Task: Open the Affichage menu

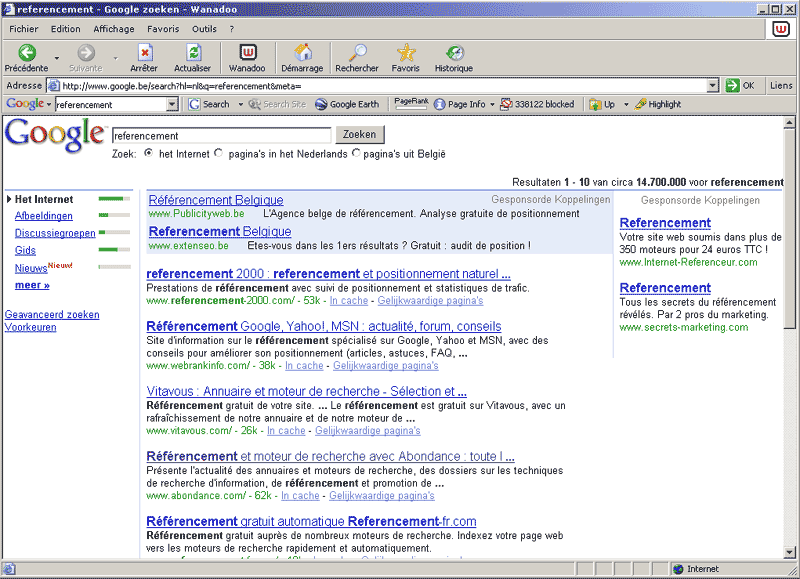Action: click(x=114, y=29)
